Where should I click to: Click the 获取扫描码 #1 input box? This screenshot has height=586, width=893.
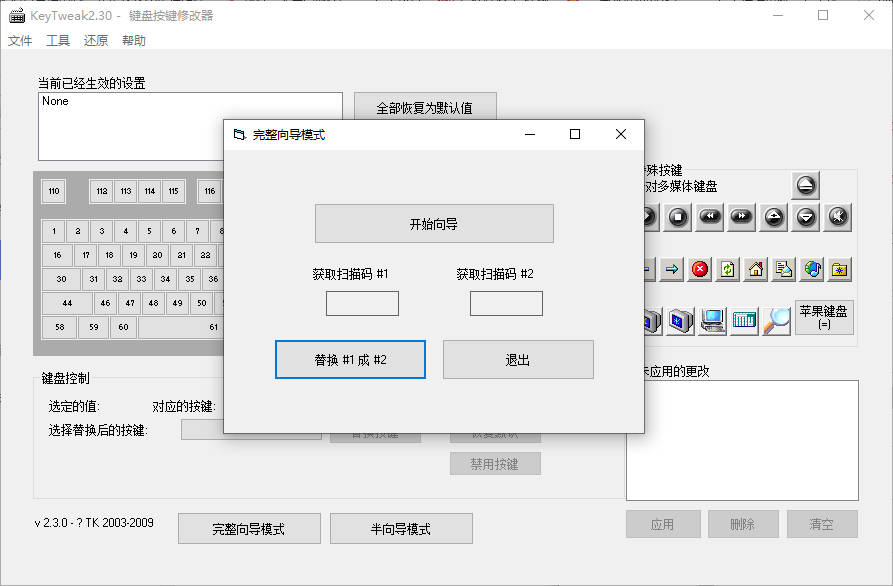point(362,304)
